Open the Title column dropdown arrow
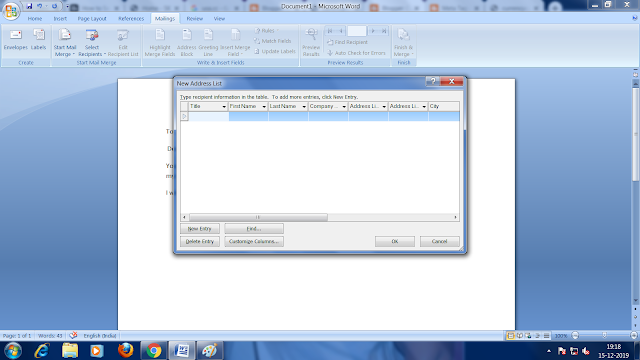Viewport: 640px width, 360px height. [224, 107]
